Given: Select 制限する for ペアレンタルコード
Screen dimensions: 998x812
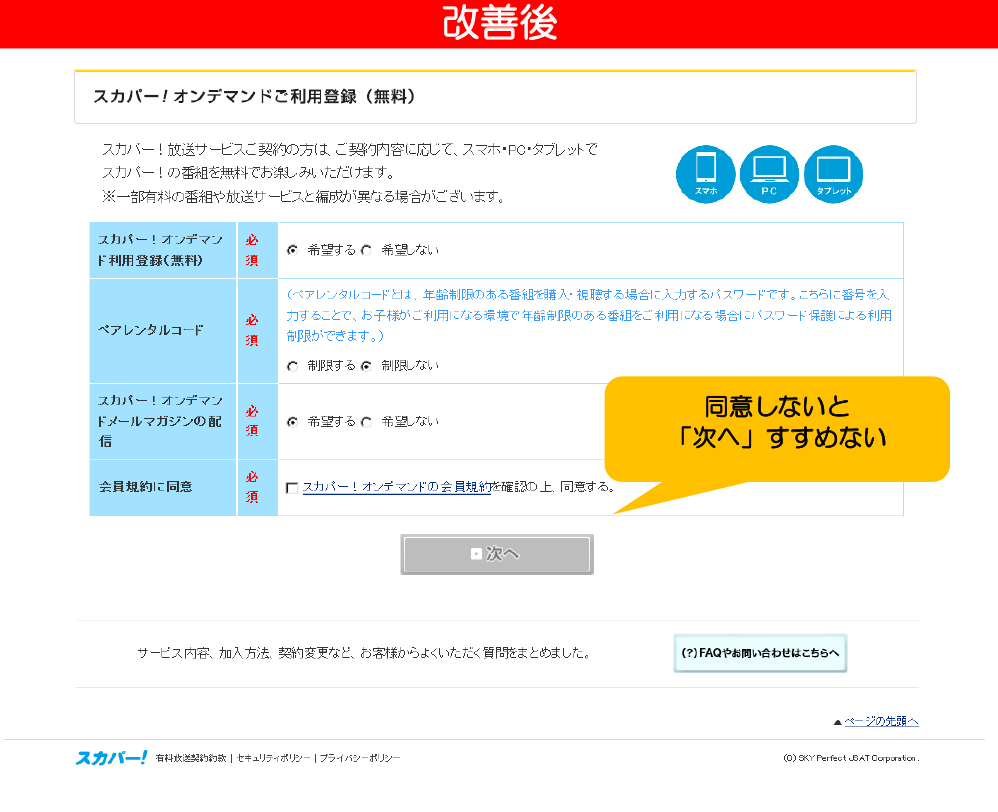Looking at the screenshot, I should 293,366.
